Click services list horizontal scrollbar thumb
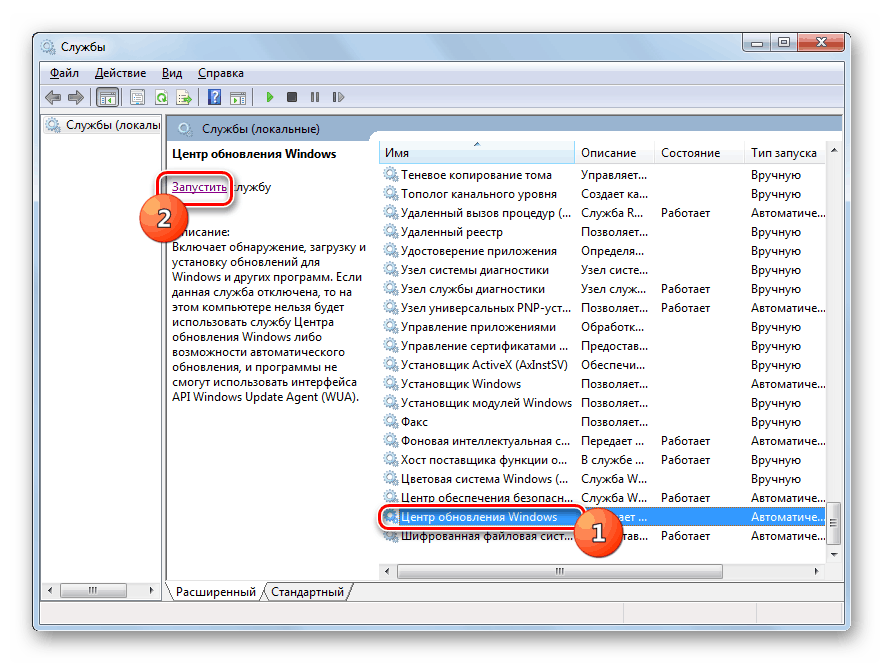This screenshot has height=664, width=884. point(559,571)
